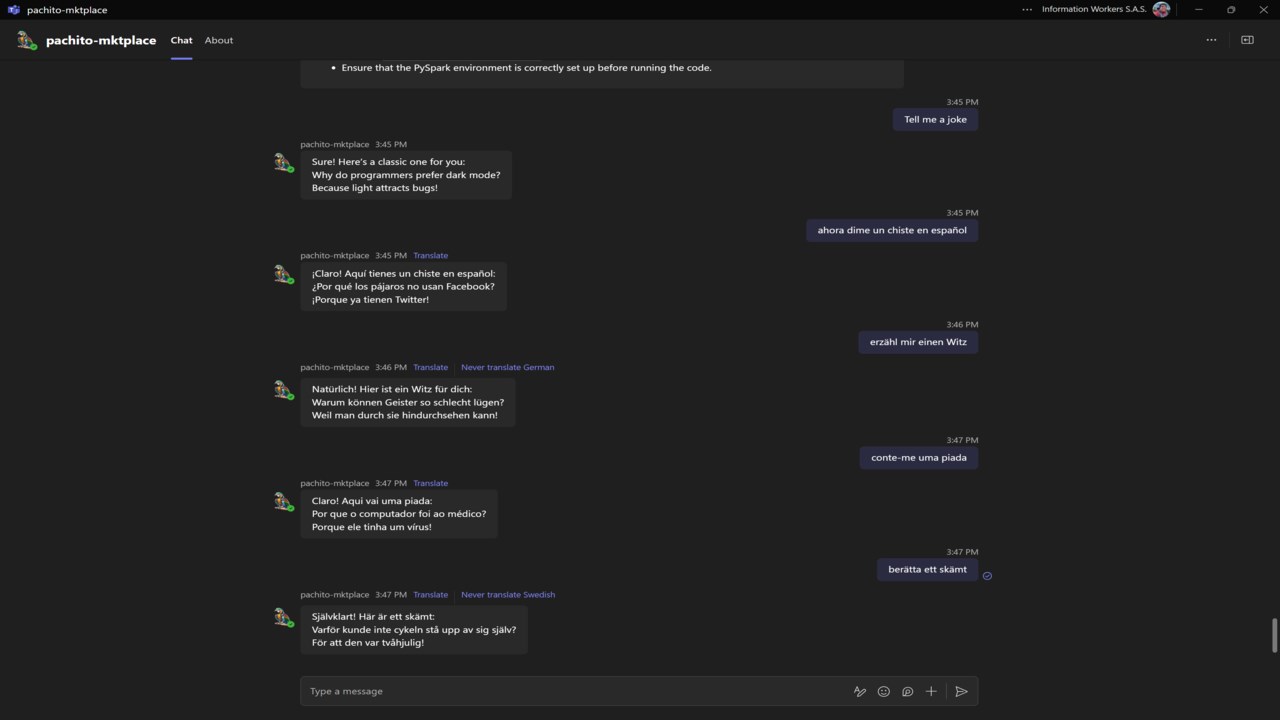Screen dimensions: 1280x720
Task: Open the pachito-mktplace bot avatar in the header
Action: click(27, 40)
